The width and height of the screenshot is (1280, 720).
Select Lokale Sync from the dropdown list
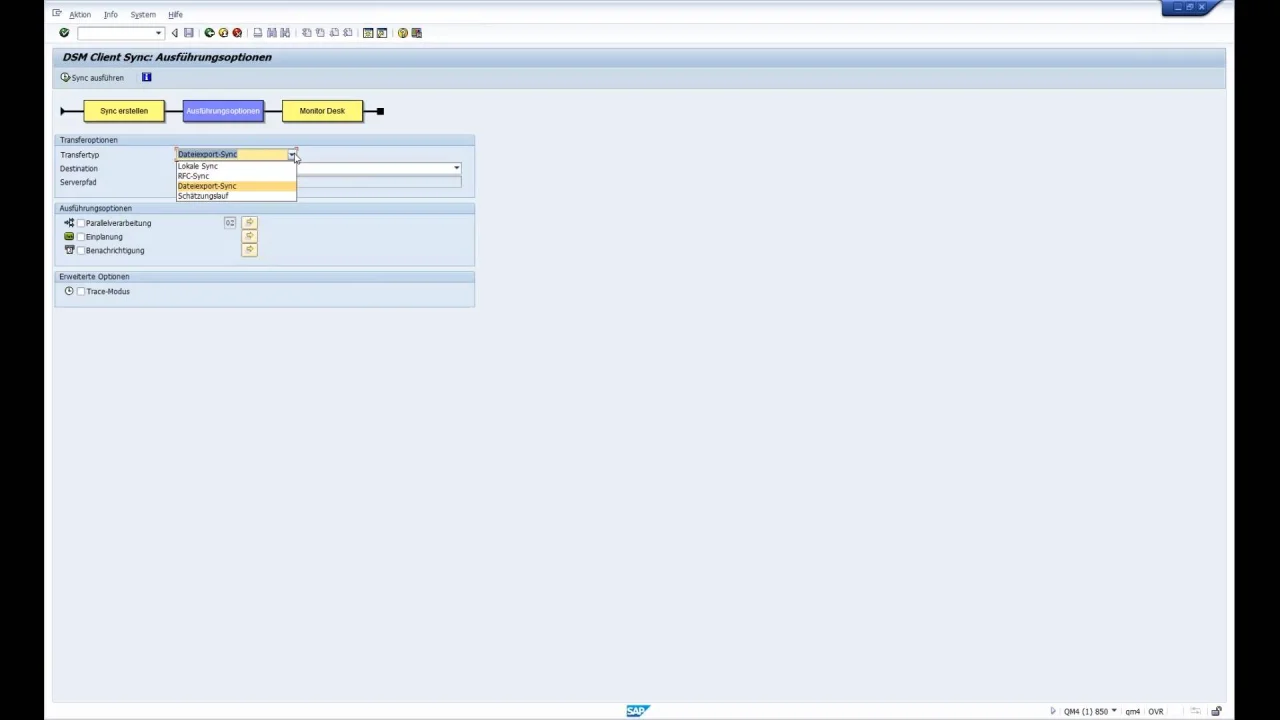click(x=236, y=166)
